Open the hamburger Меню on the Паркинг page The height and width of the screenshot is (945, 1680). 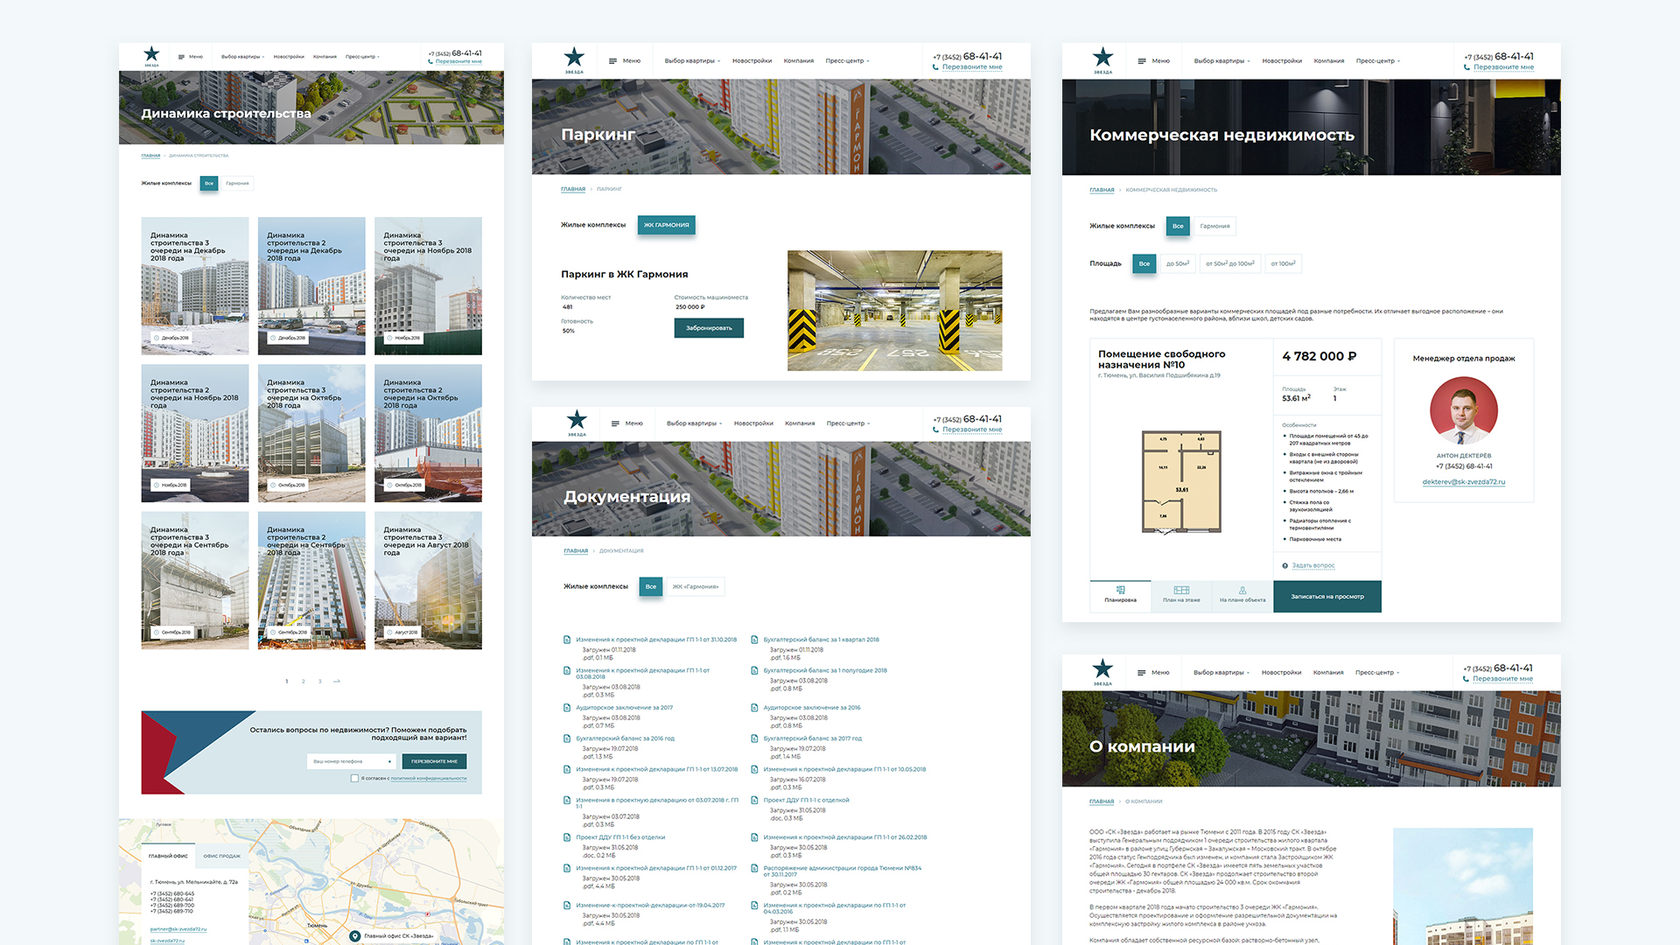point(624,61)
